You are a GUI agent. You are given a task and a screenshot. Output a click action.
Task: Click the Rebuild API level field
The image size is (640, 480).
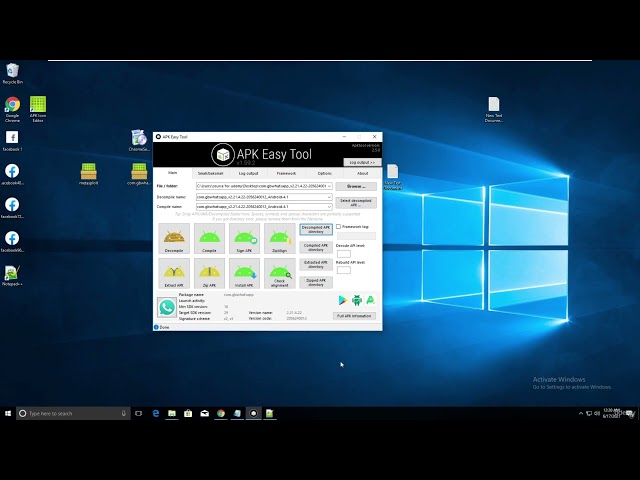pos(344,270)
